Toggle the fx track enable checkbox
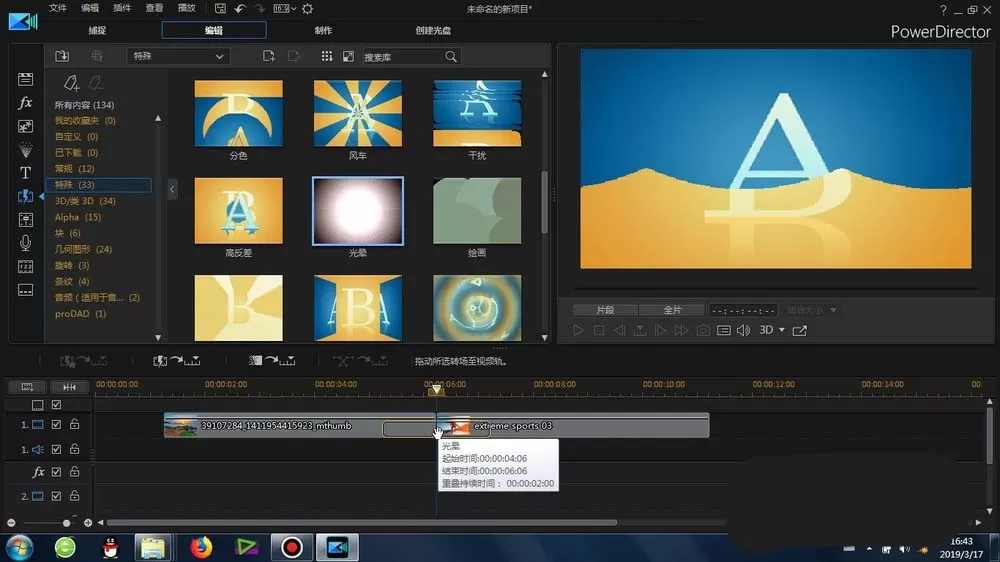1000x562 pixels. tap(56, 472)
